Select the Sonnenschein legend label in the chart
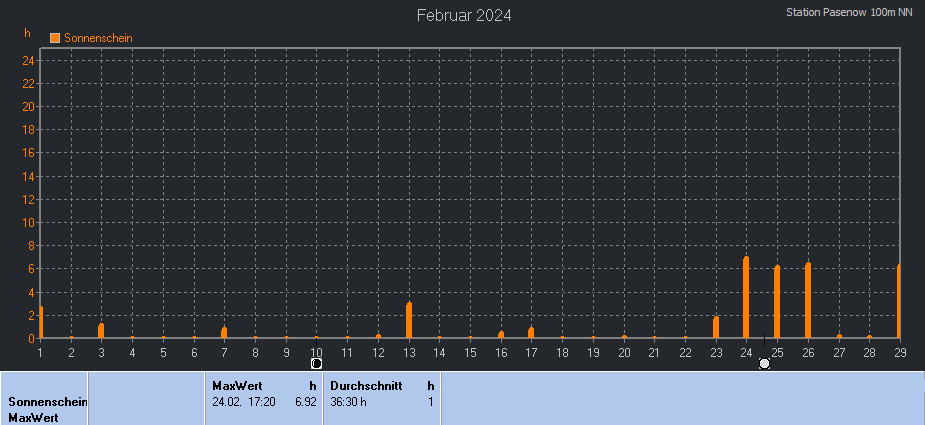Viewport: 925px width, 425px height. pos(98,38)
